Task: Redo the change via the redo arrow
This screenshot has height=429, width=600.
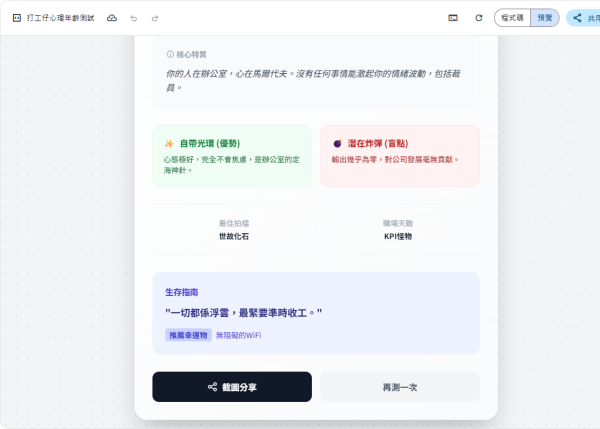Action: tap(155, 18)
